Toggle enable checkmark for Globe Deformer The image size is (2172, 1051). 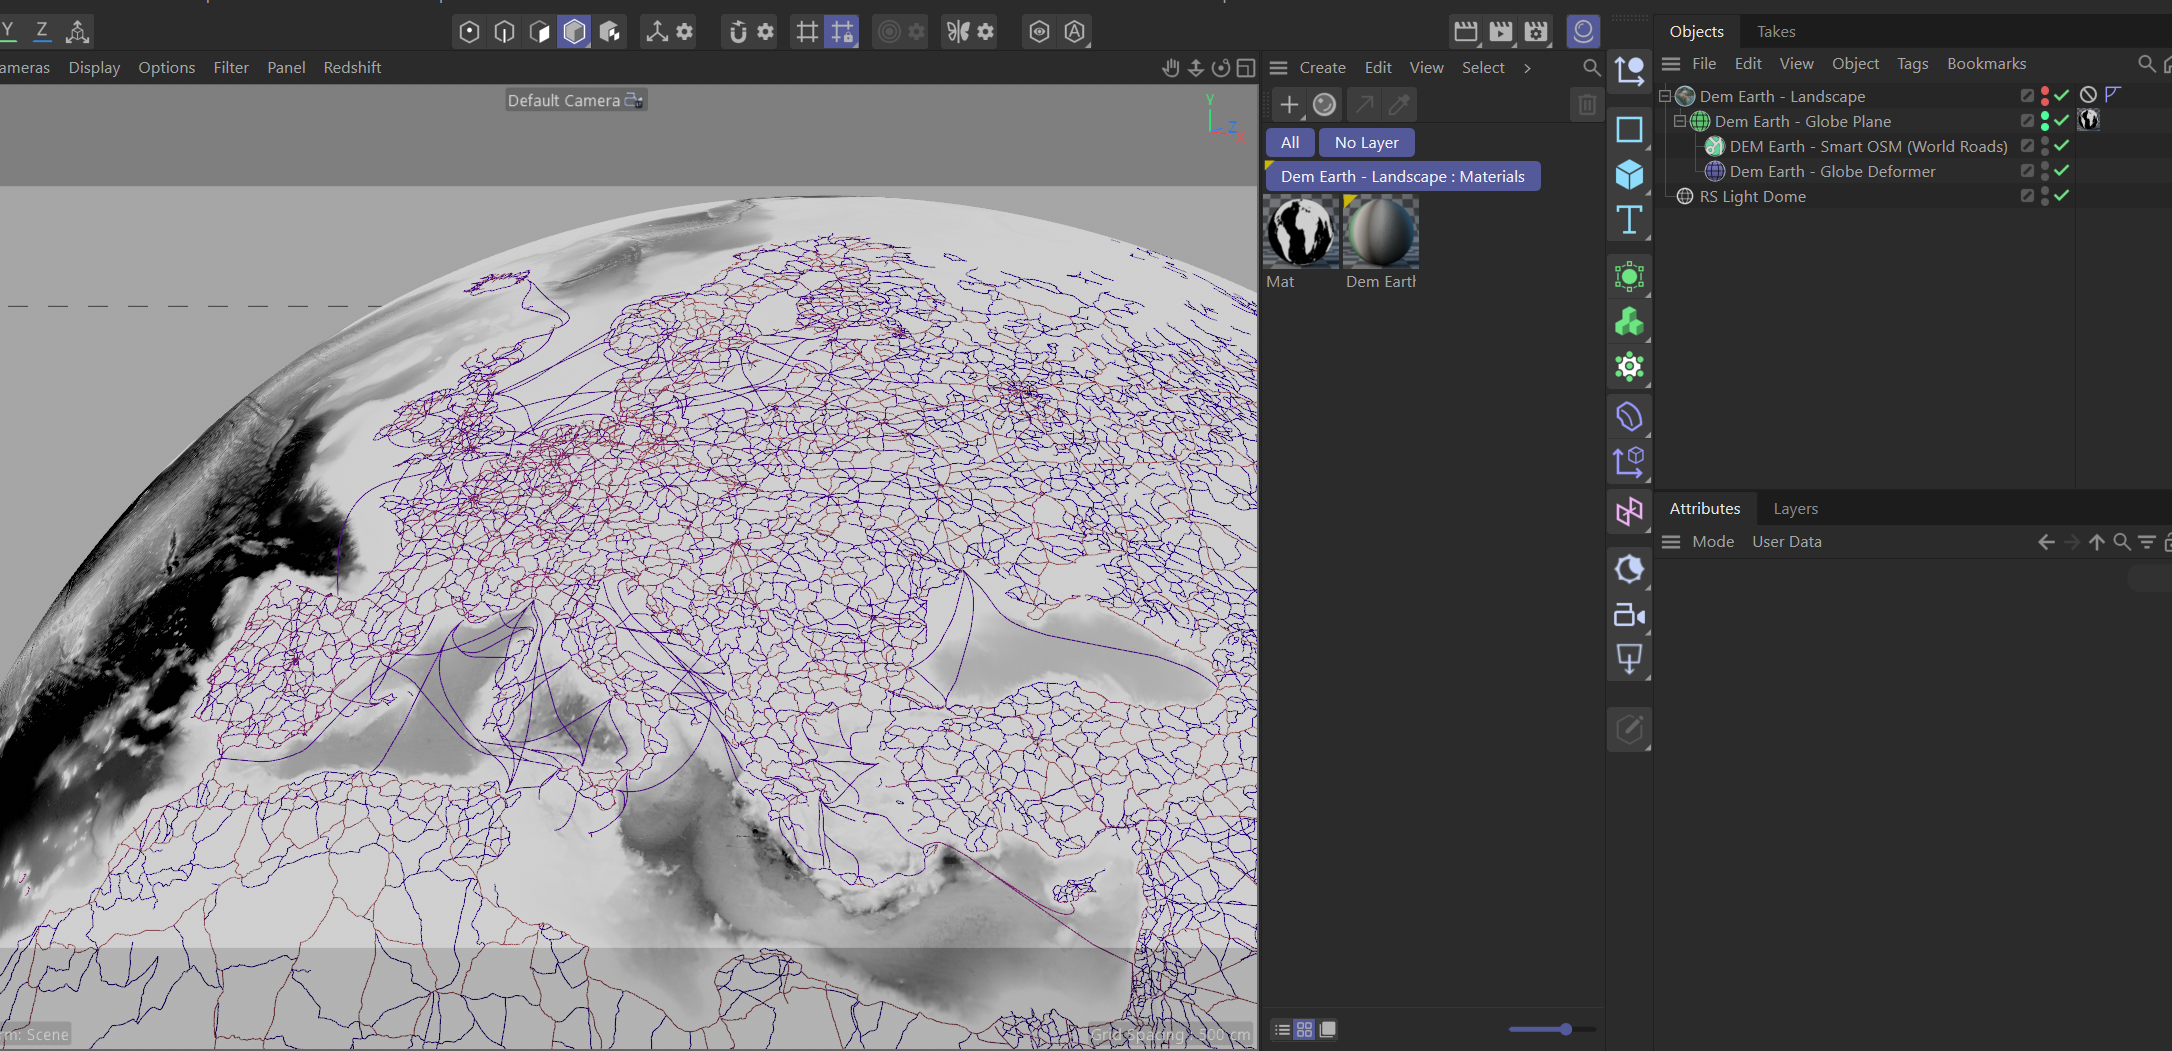[x=2061, y=171]
